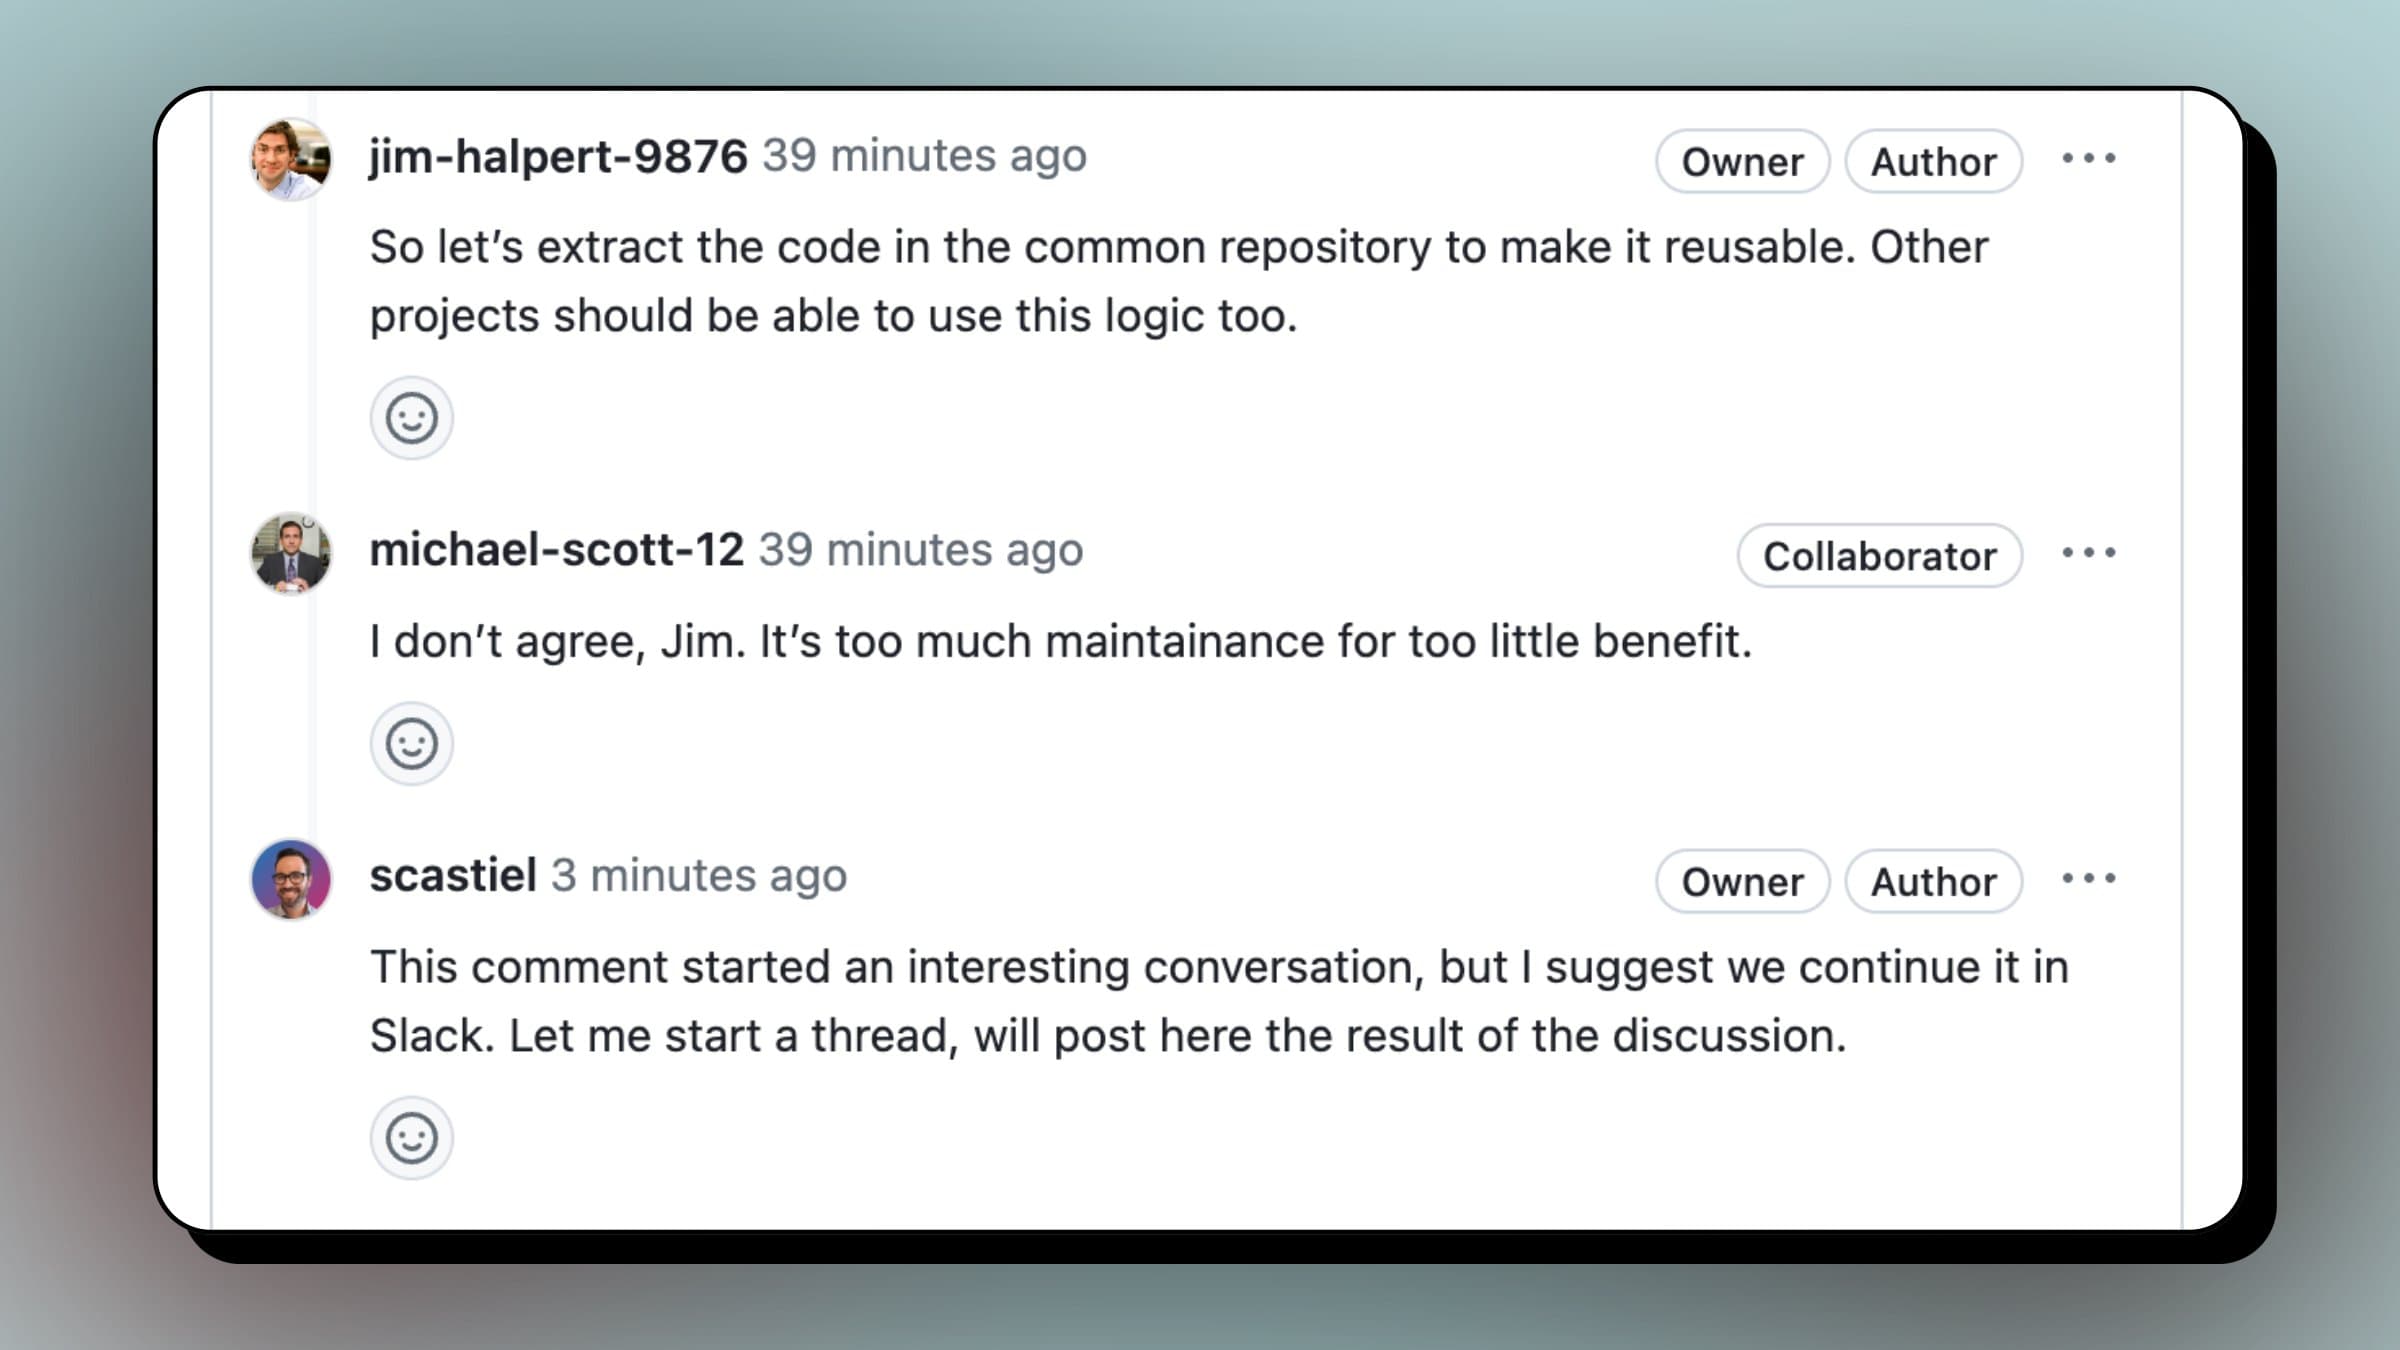Click the michael-scott-12 username link
Image resolution: width=2400 pixels, height=1350 pixels.
coord(556,550)
